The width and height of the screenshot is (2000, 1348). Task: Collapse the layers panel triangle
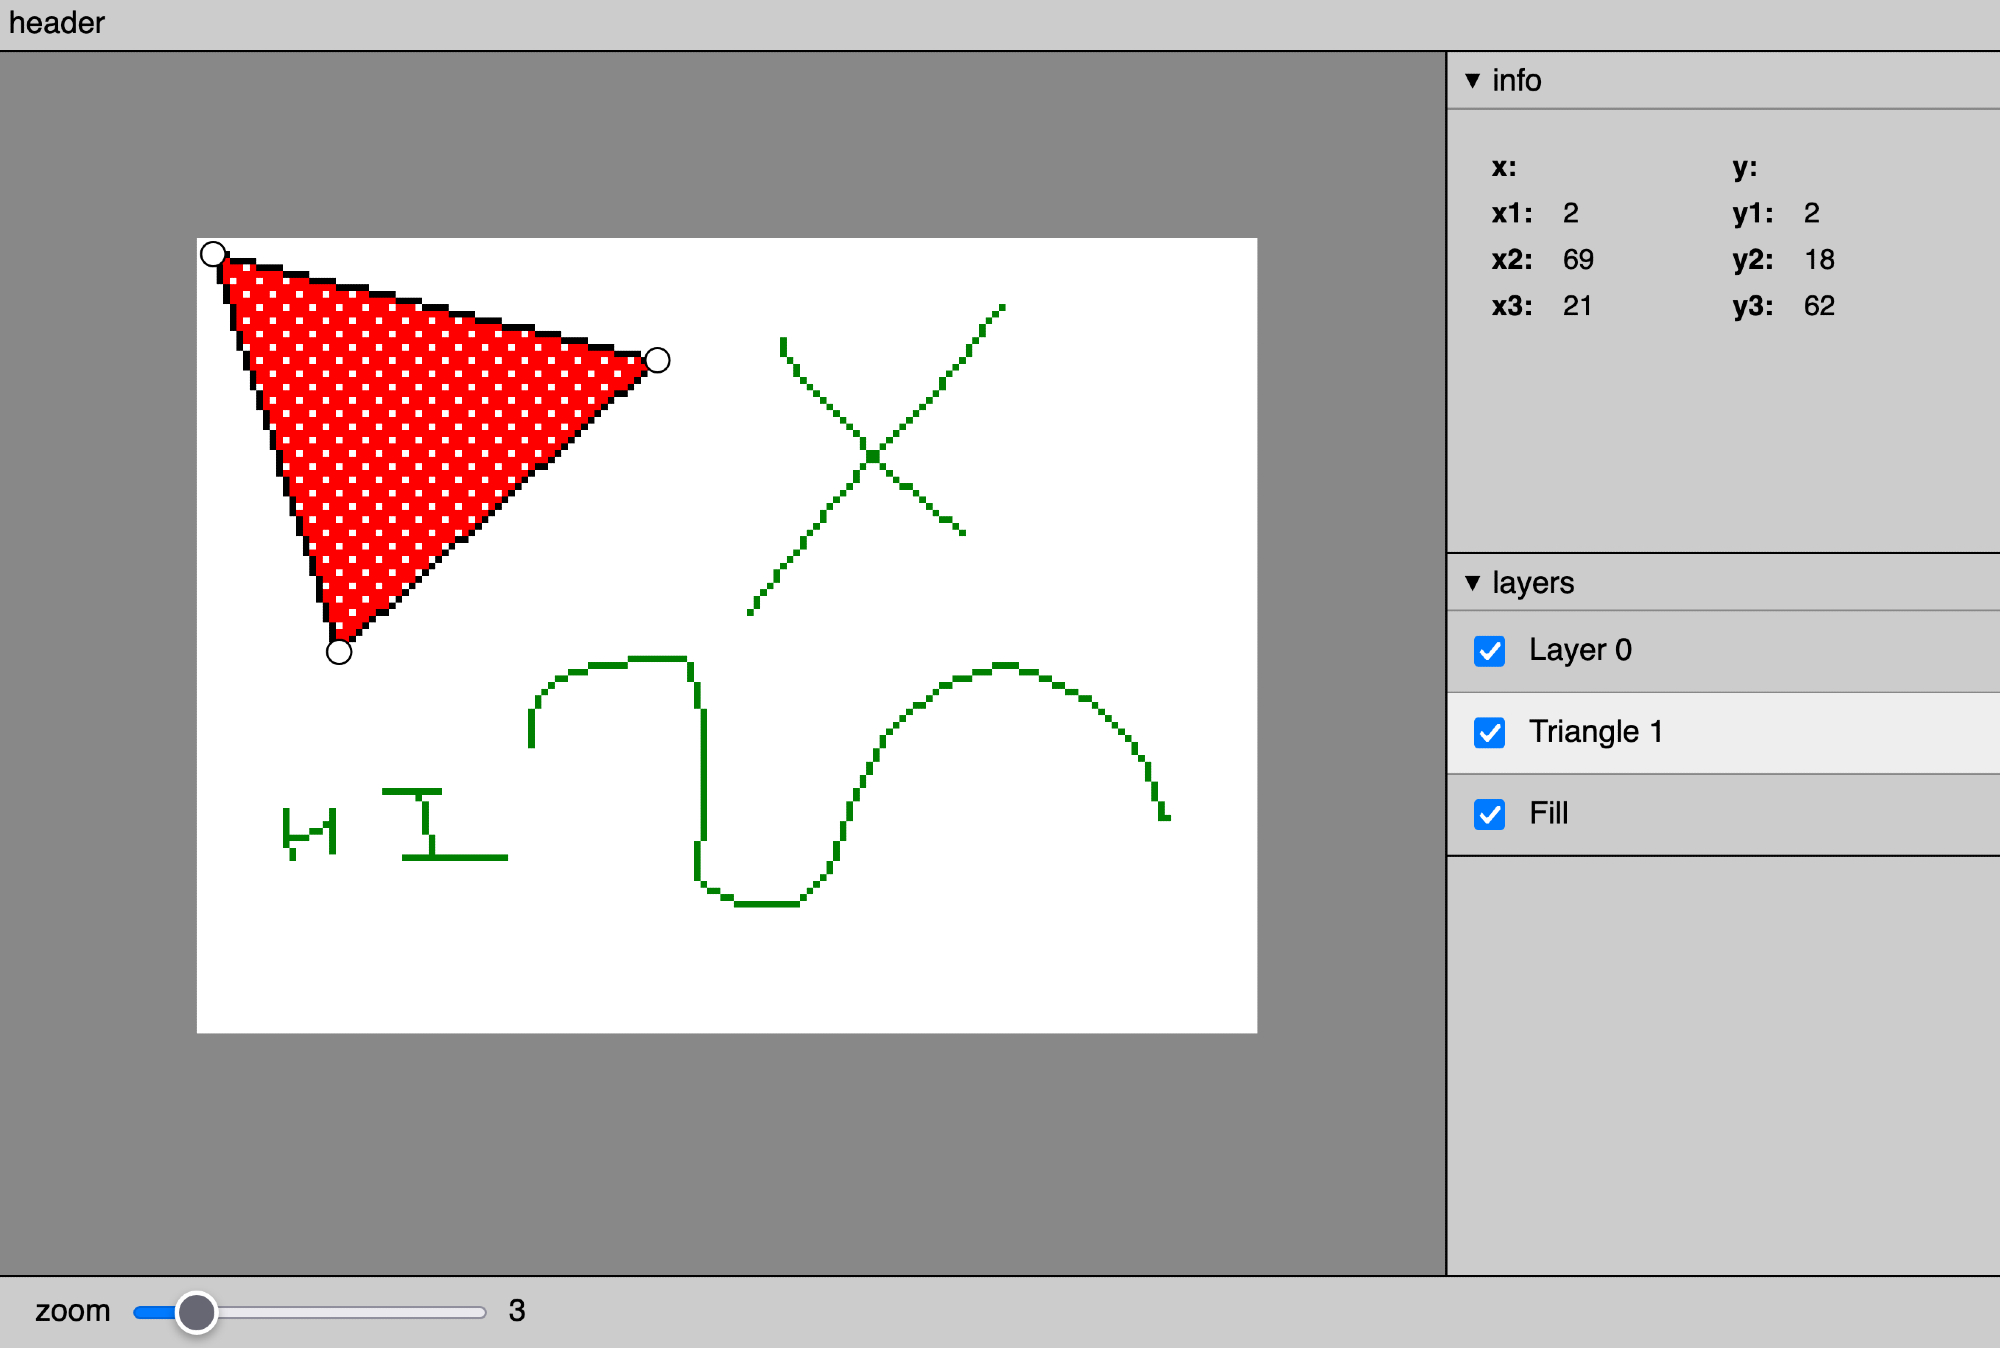pos(1472,583)
